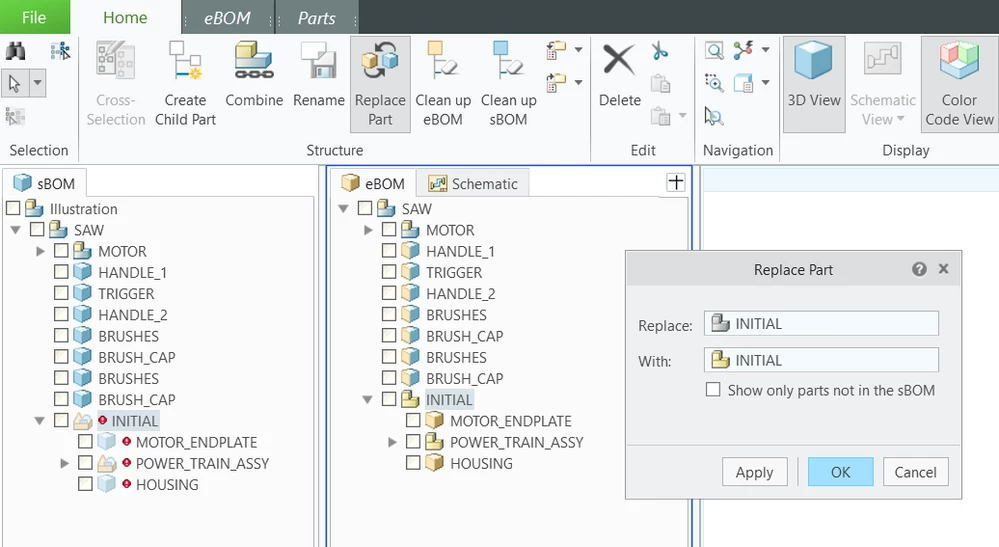The image size is (999, 547).
Task: Expand the MOTOR node in eBOM tree
Action: [368, 229]
